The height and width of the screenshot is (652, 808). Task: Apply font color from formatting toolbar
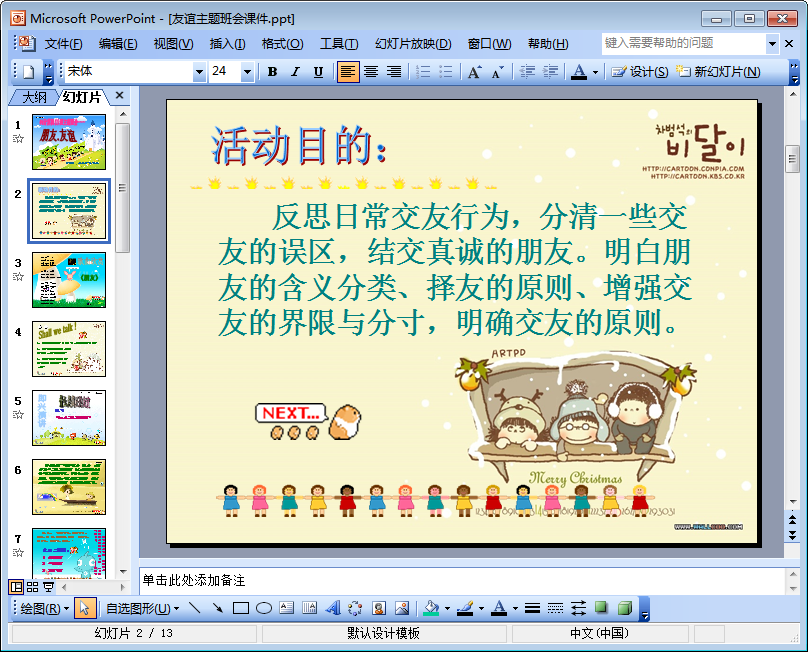pos(579,72)
